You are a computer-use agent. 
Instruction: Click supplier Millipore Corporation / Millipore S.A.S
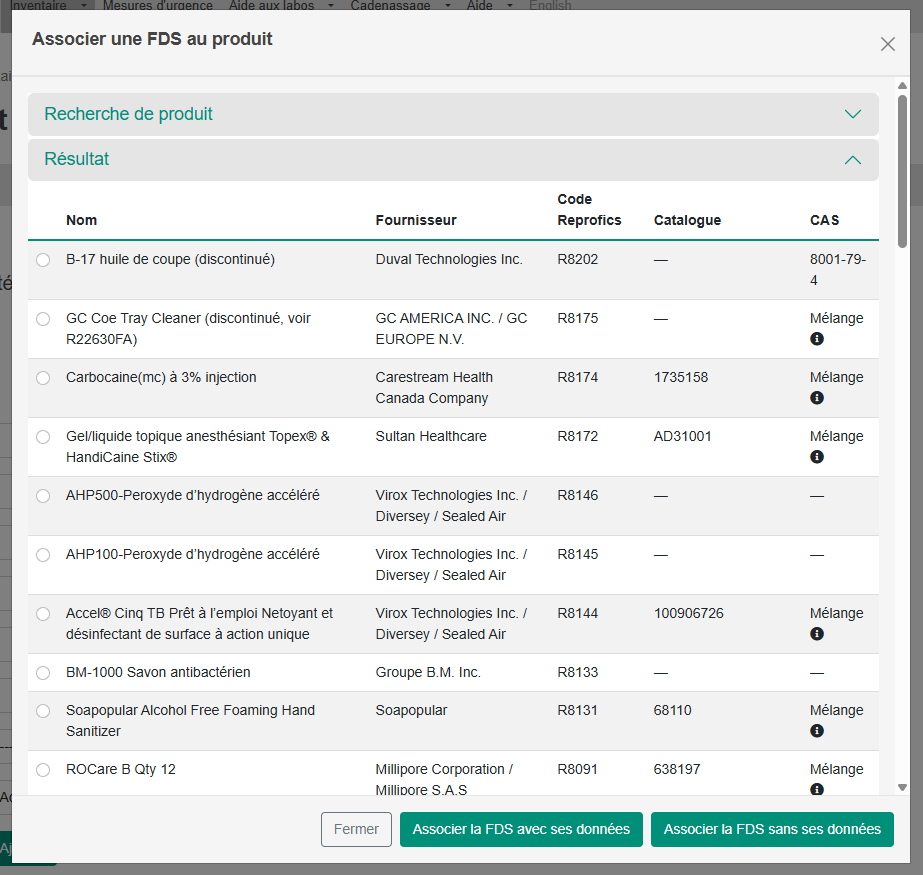point(444,779)
